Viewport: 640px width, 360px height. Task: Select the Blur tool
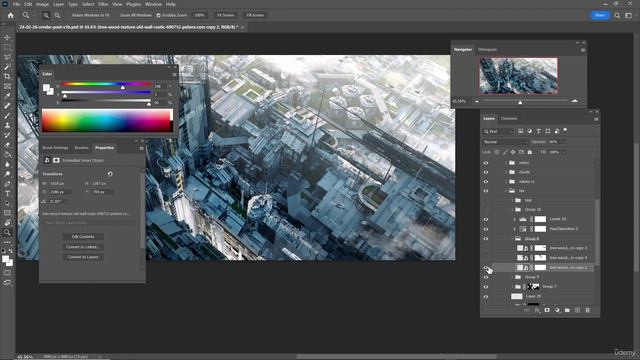(x=7, y=164)
